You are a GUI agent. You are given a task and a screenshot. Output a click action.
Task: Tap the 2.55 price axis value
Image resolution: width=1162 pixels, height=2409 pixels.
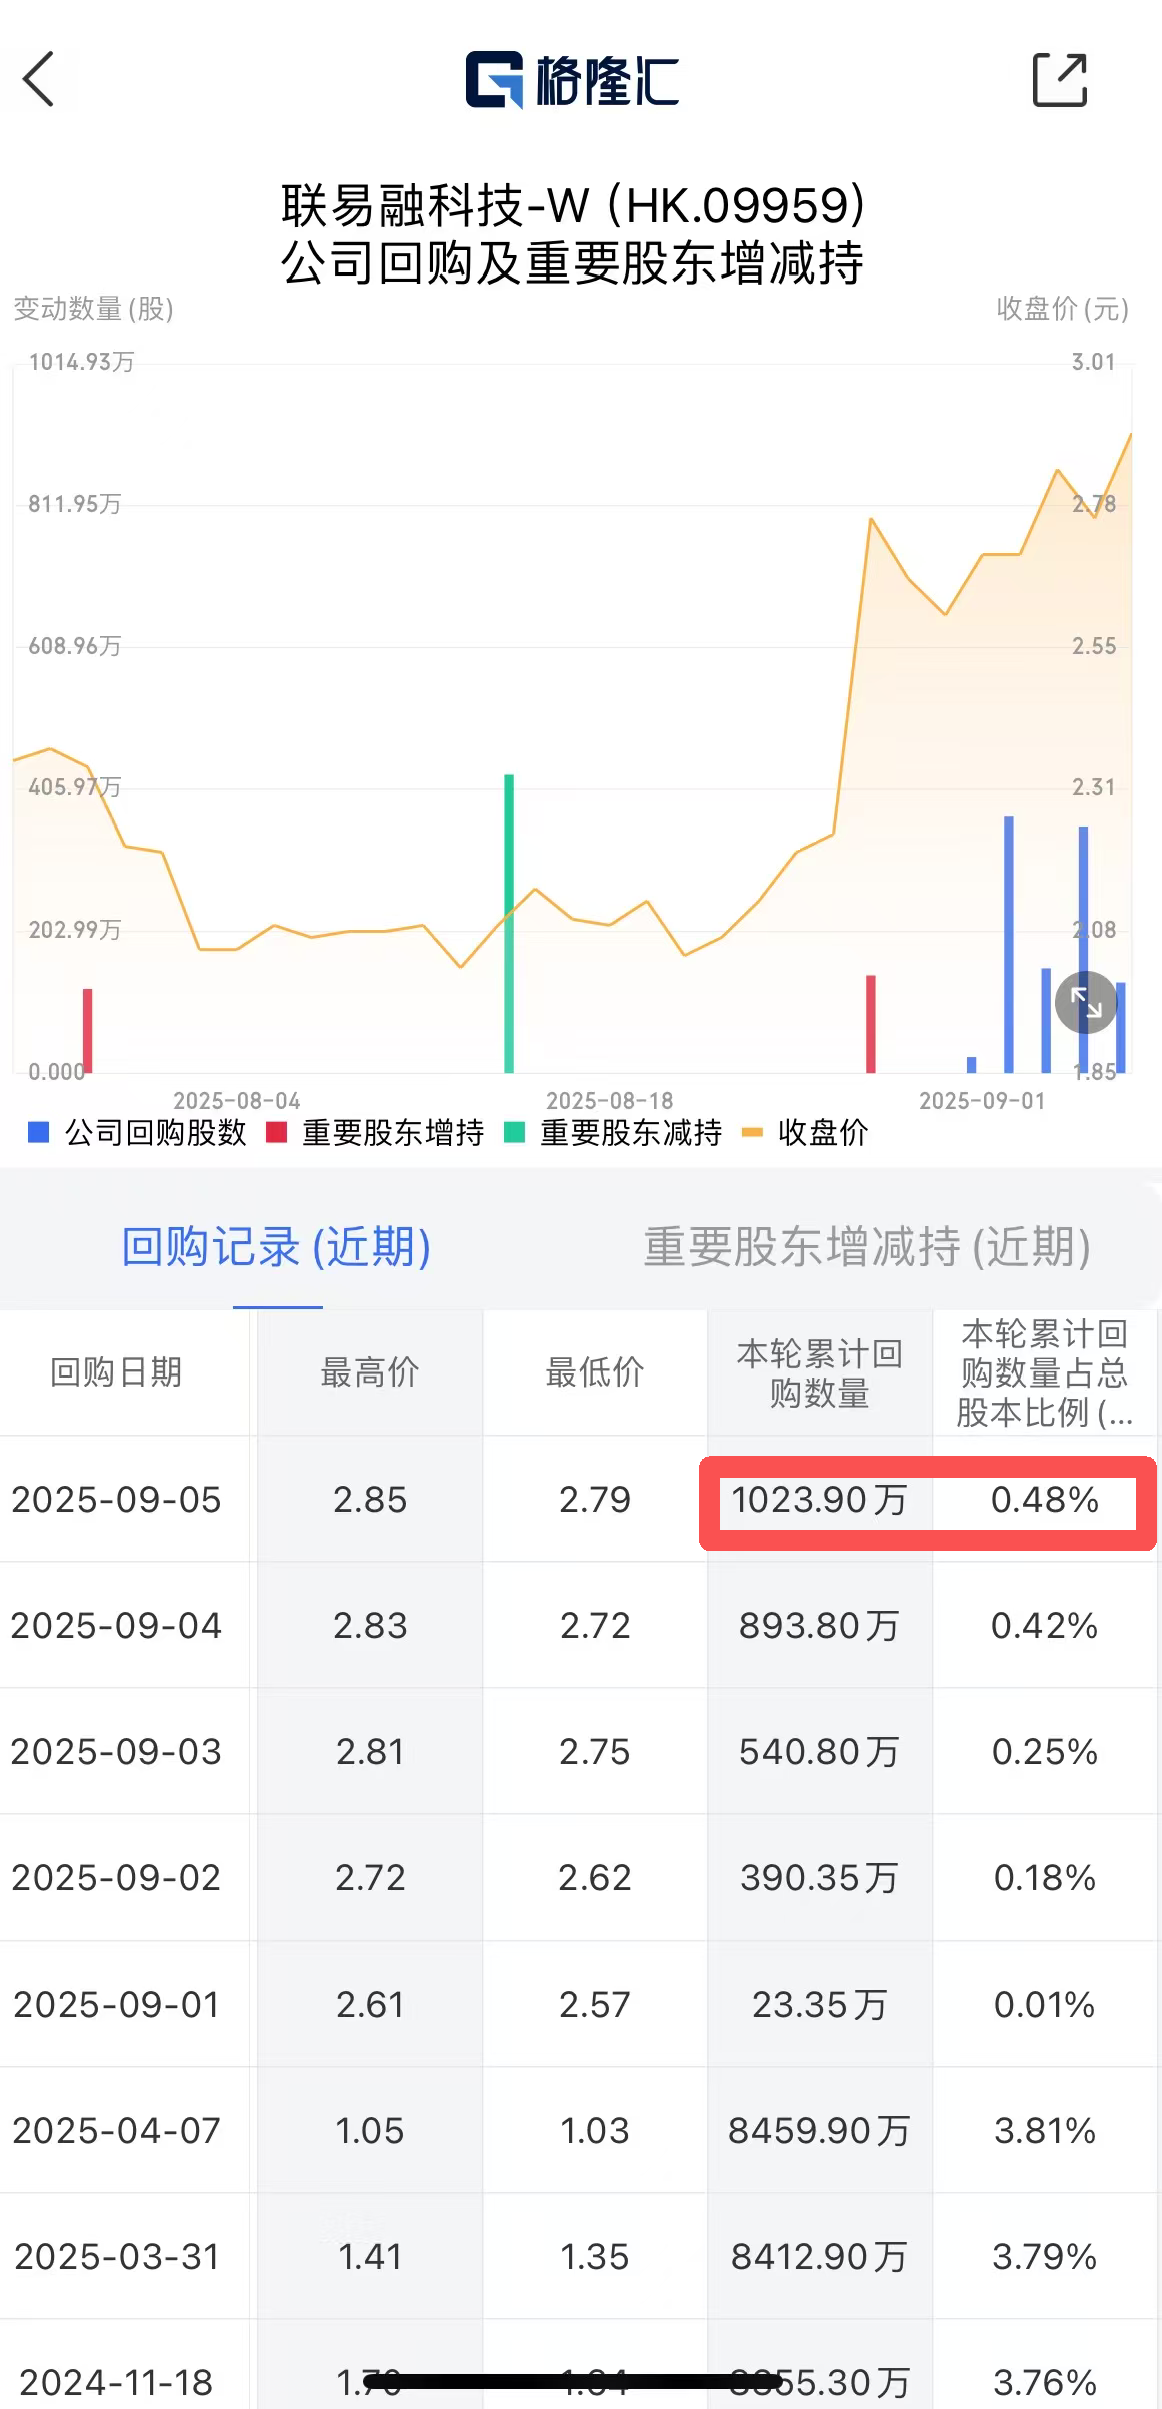1094,646
